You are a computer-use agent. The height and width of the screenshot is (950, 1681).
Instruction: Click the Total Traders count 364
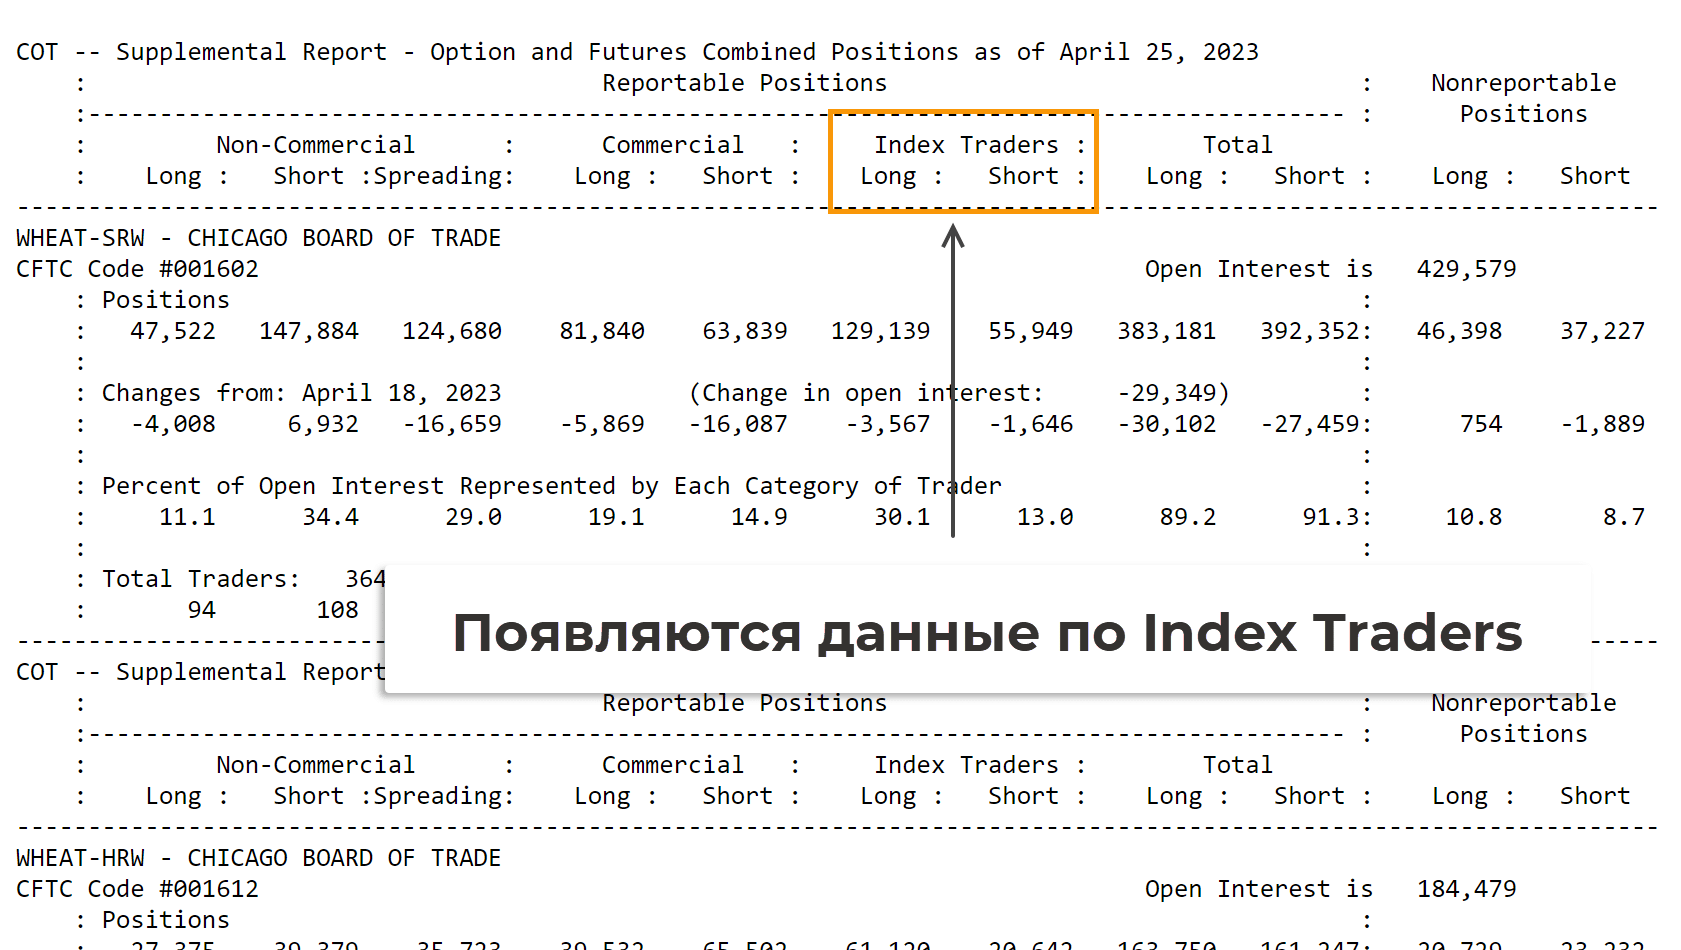pos(364,579)
